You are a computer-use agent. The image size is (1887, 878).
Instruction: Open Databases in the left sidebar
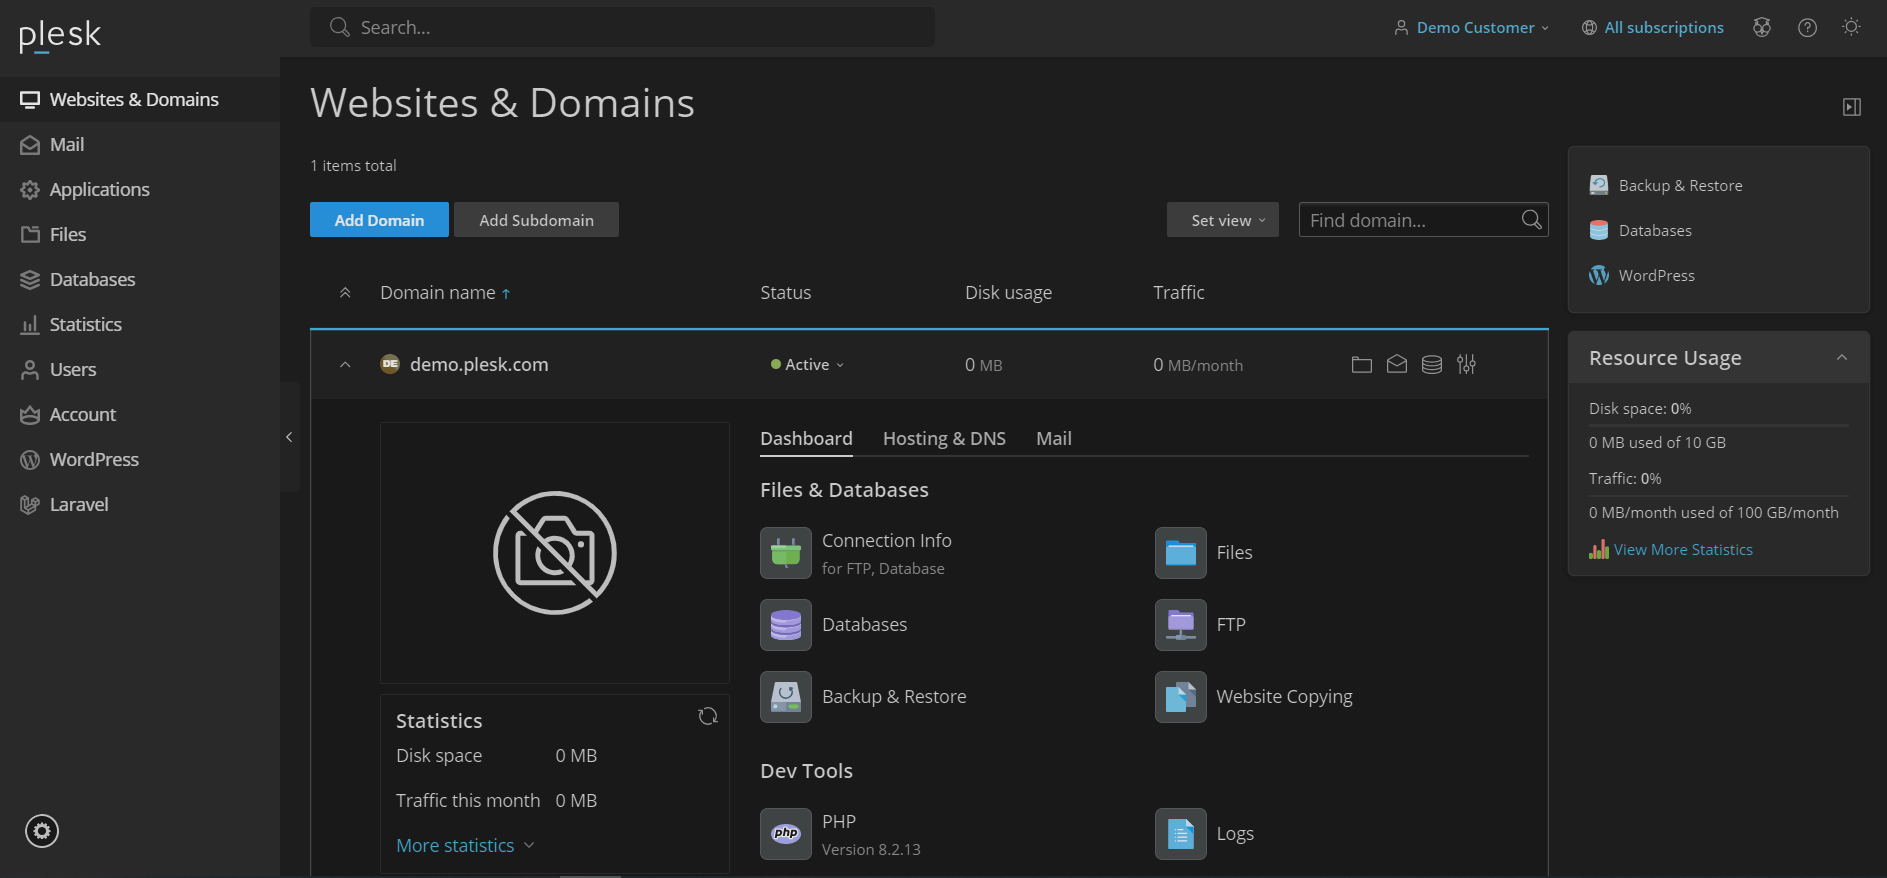tap(140, 279)
